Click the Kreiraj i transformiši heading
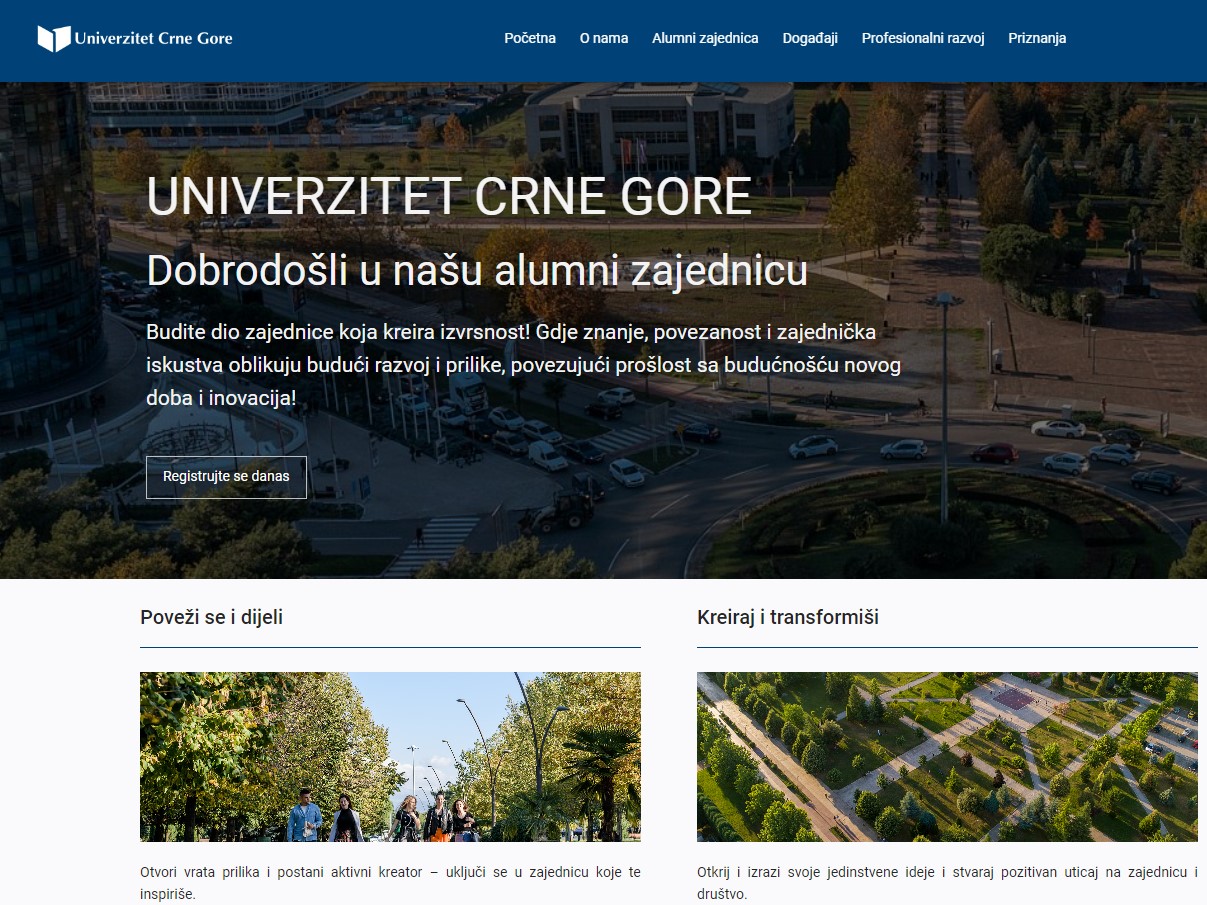This screenshot has width=1207, height=905. click(x=788, y=617)
